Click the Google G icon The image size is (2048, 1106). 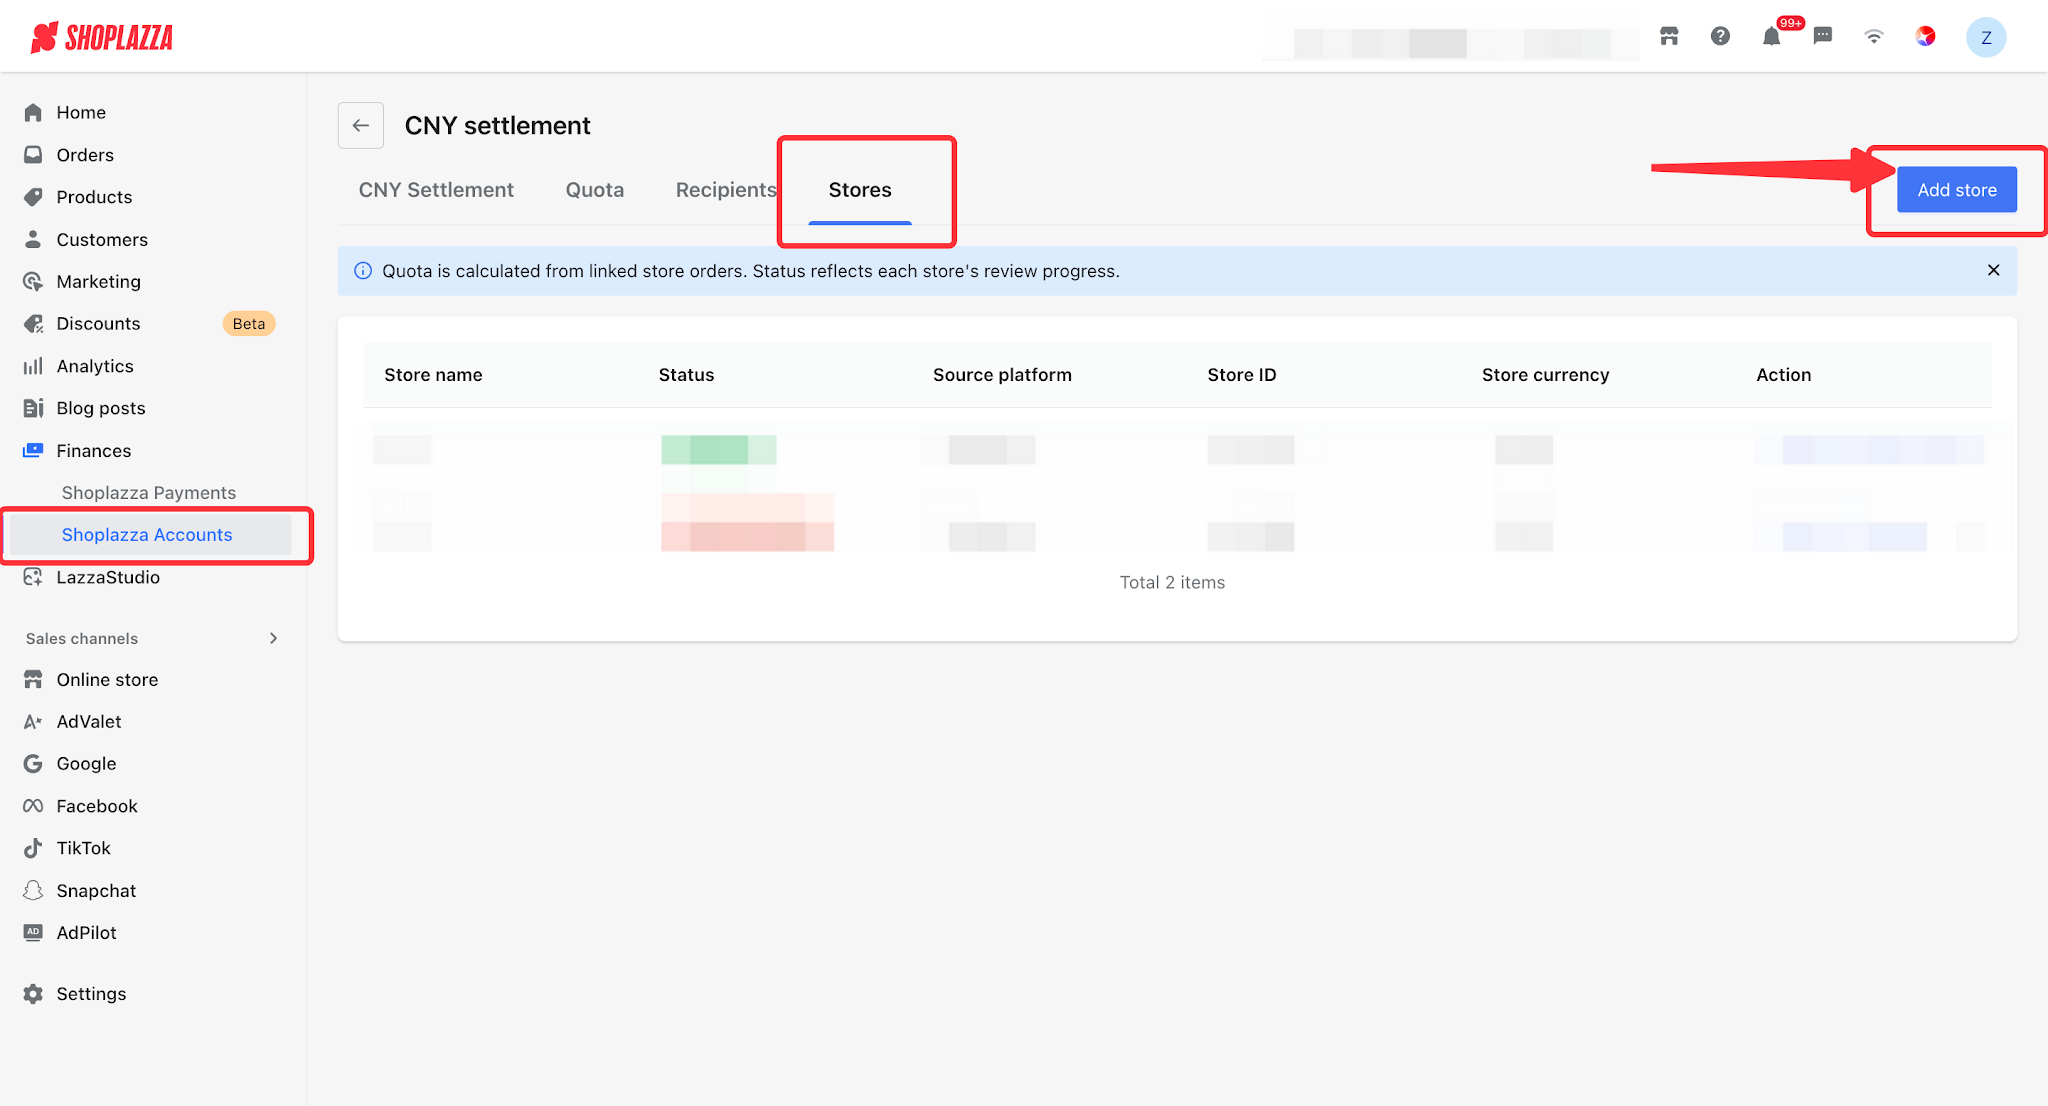click(x=33, y=764)
